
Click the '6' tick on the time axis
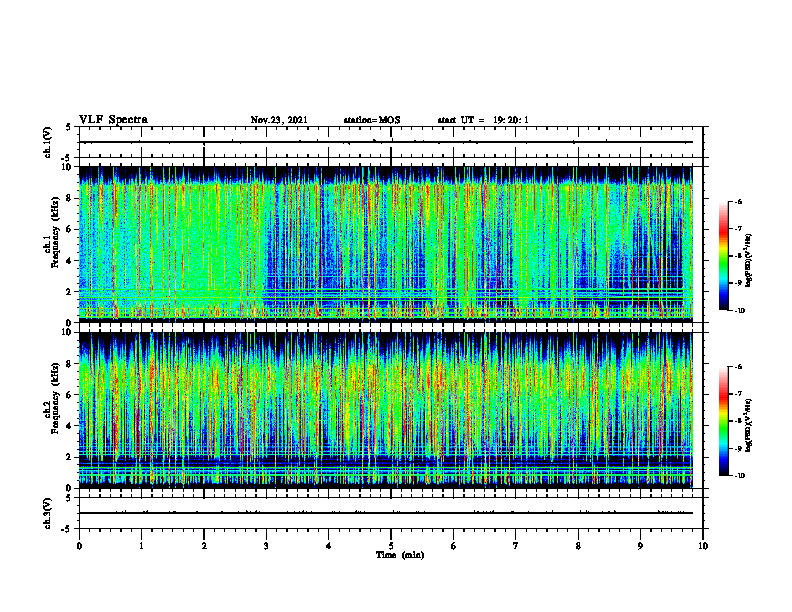pyautogui.click(x=454, y=546)
